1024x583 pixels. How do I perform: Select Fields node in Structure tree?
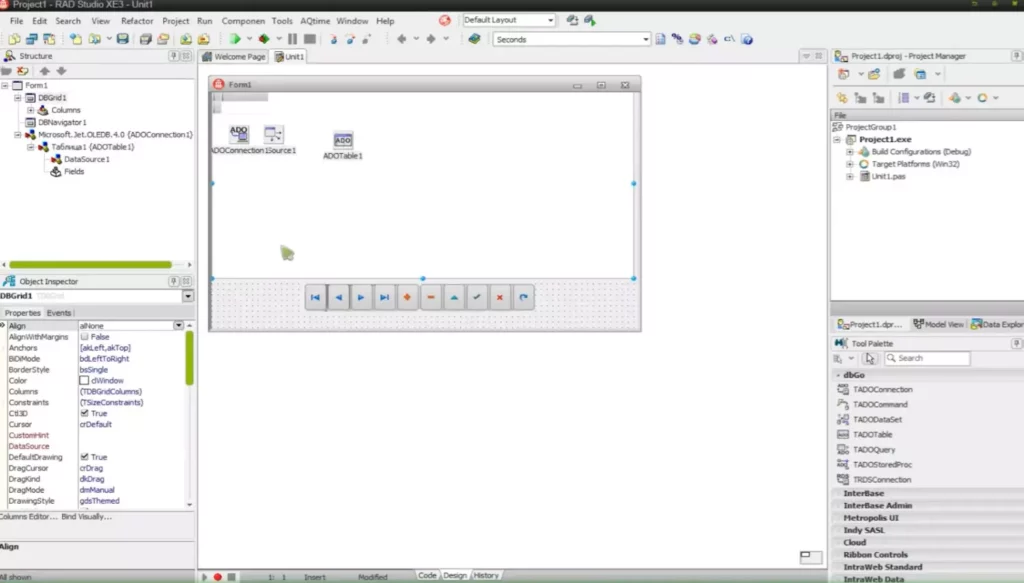[x=74, y=172]
